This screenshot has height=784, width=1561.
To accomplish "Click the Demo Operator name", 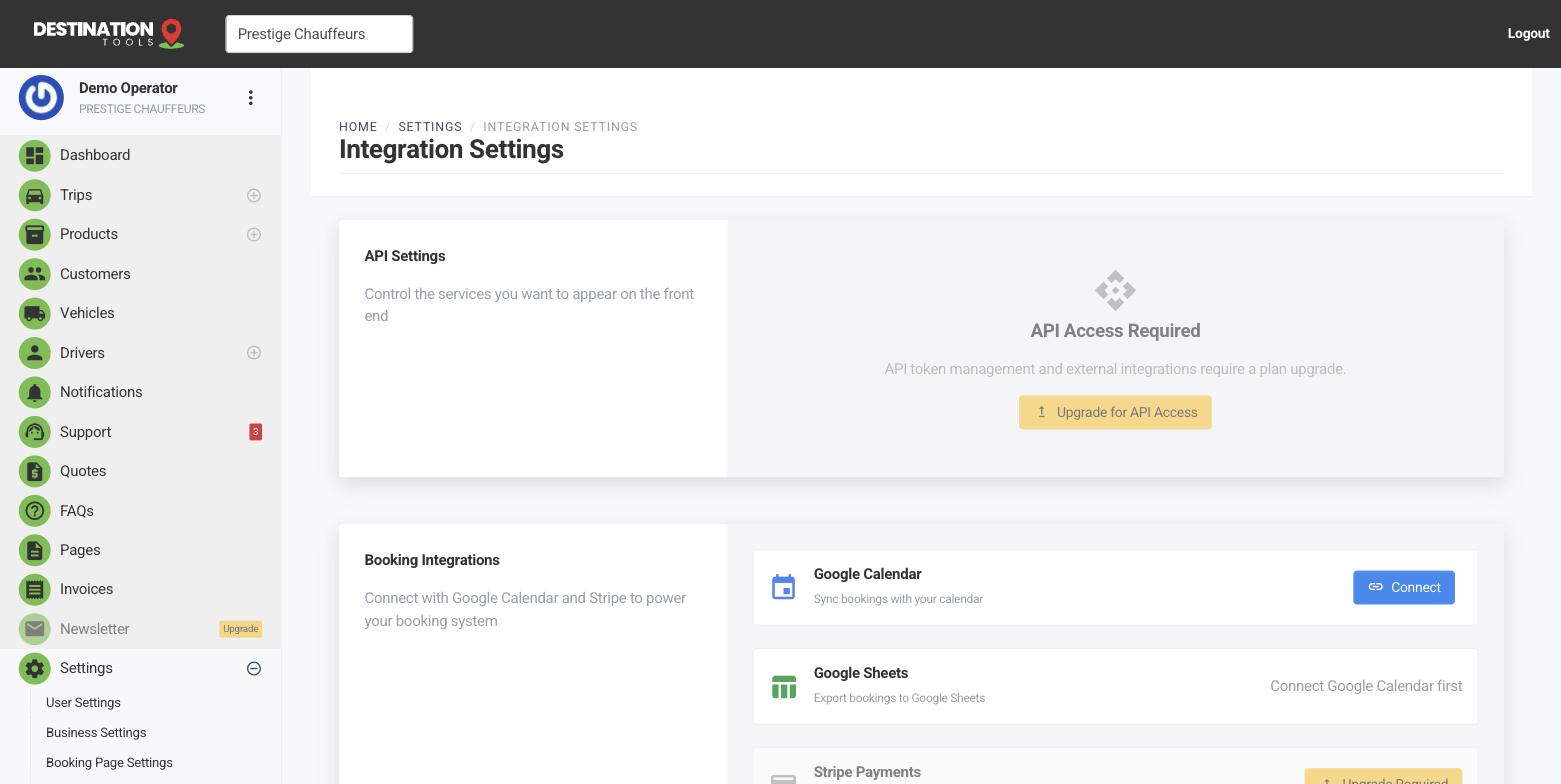I will (128, 88).
